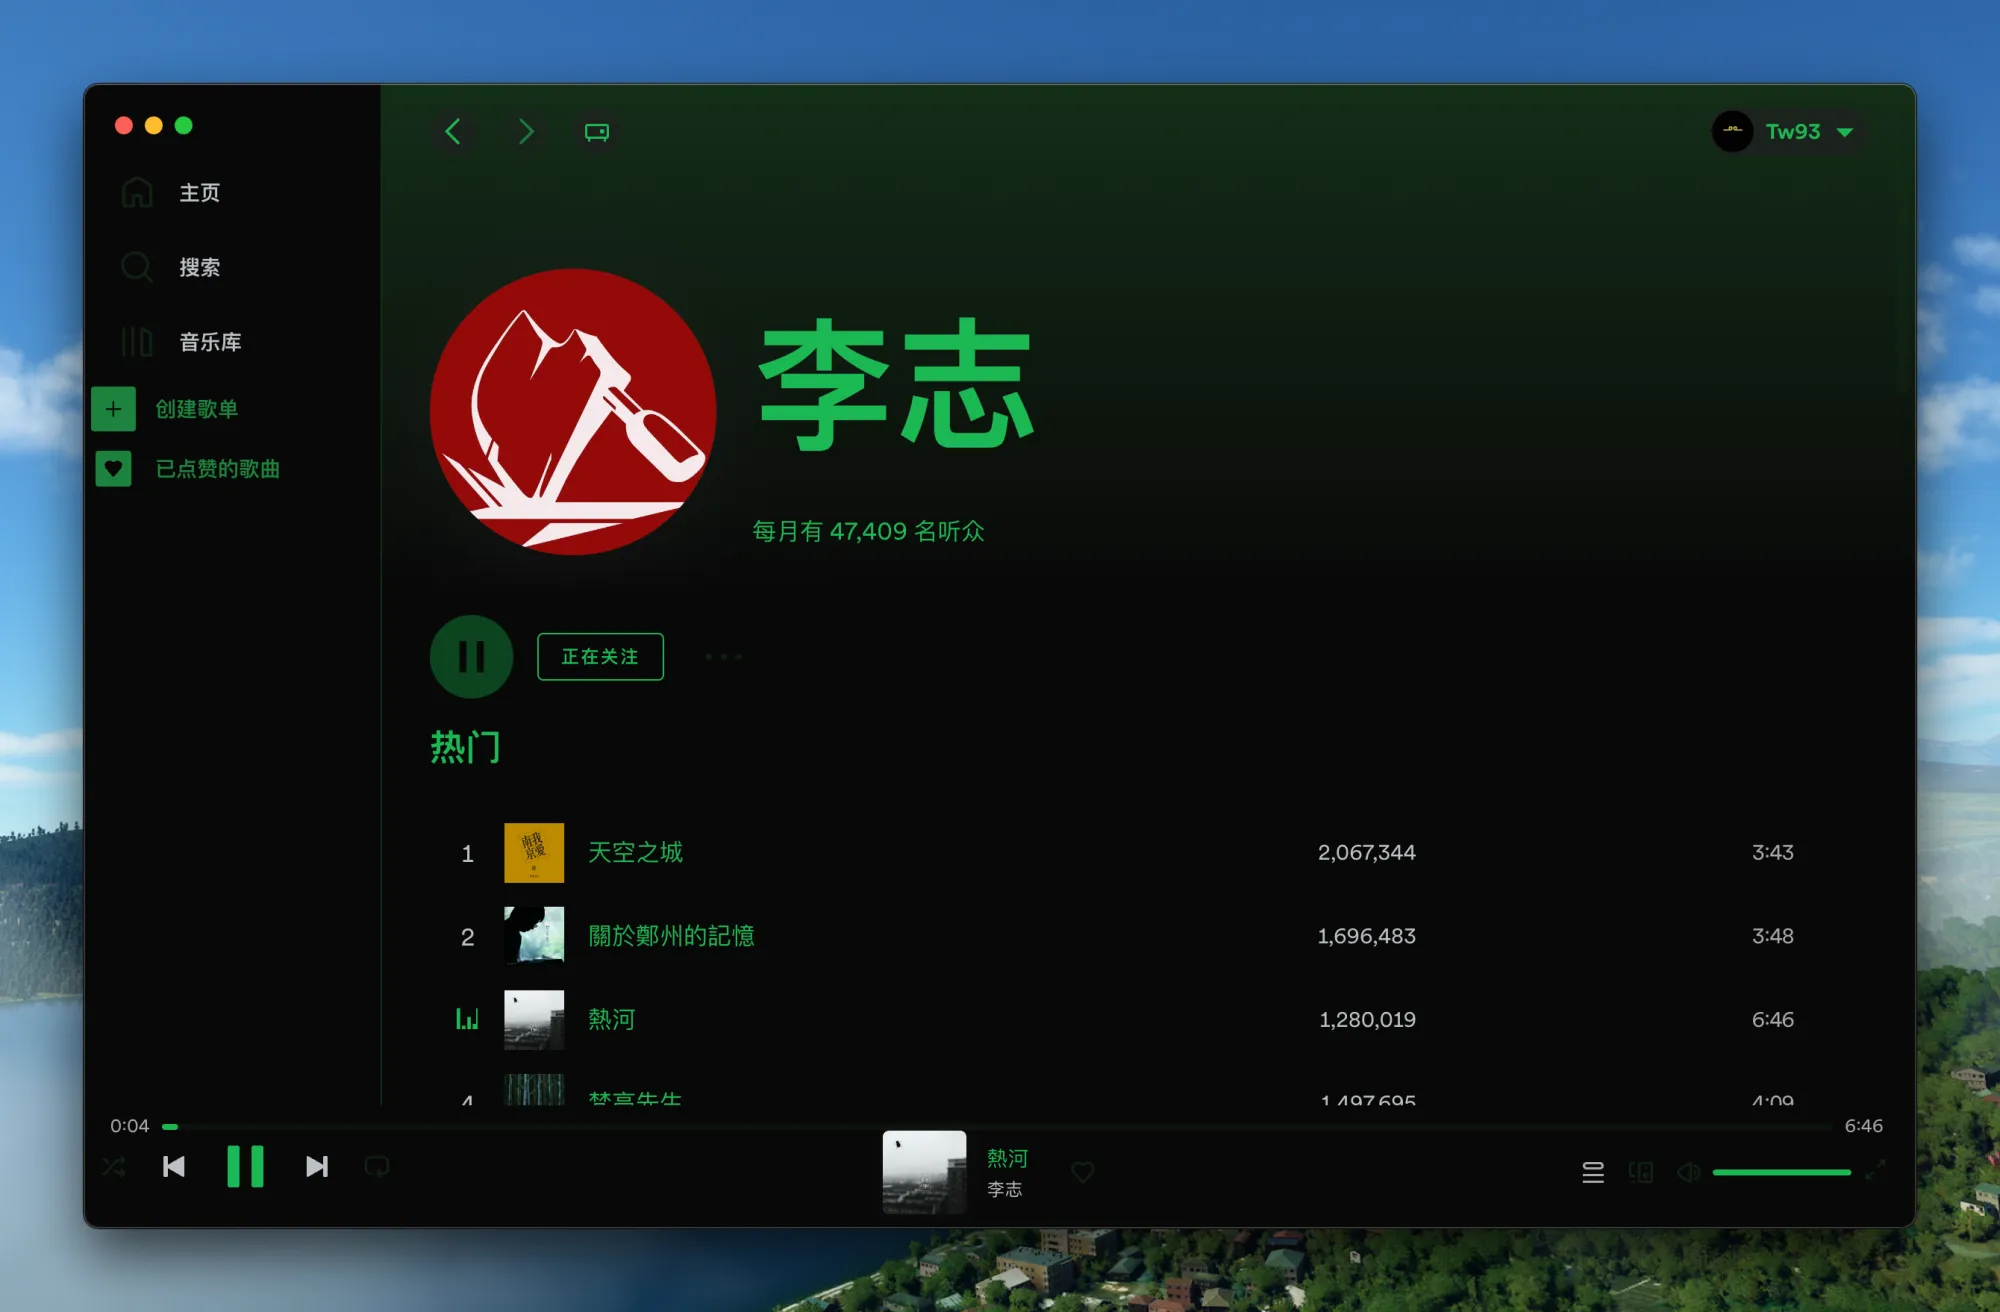This screenshot has width=2000, height=1312.
Task: Like the current song with the heart
Action: tap(1082, 1172)
